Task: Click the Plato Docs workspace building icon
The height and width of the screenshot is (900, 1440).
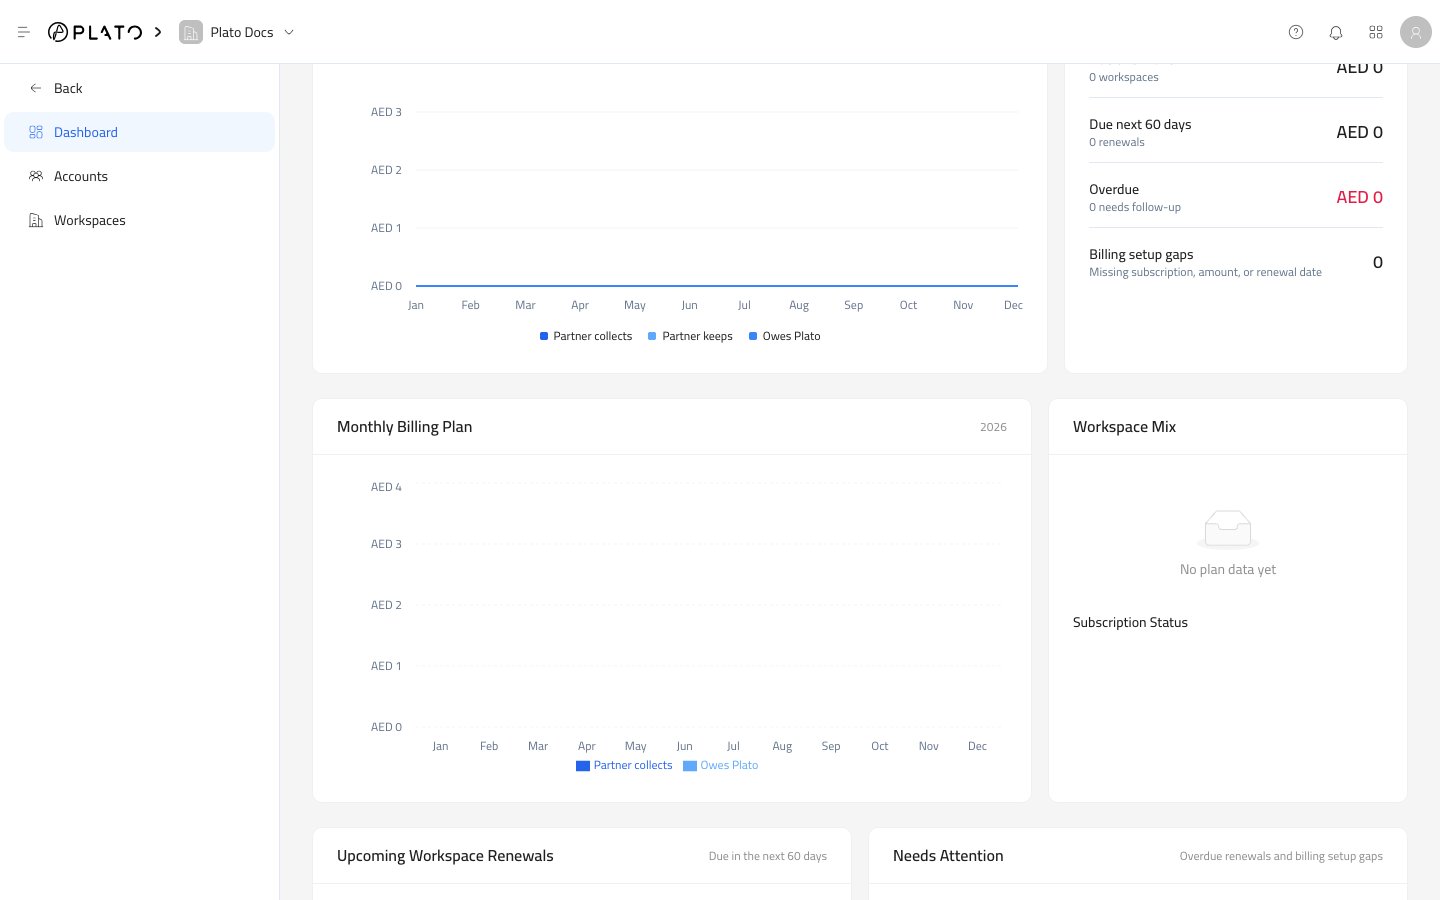Action: (191, 32)
